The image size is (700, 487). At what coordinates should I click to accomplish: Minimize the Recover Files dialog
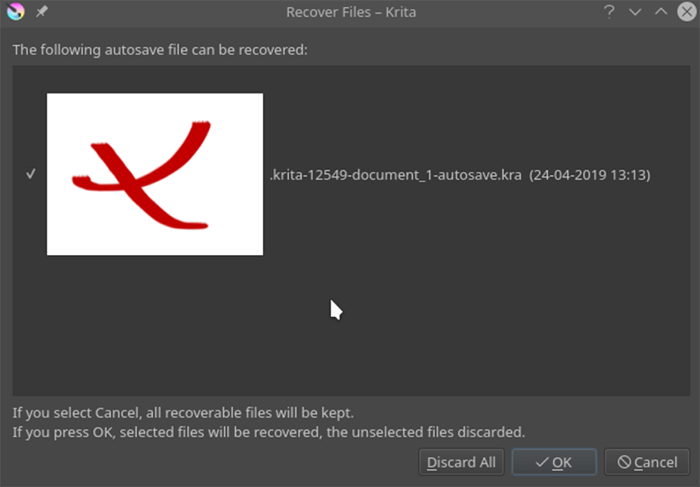click(635, 12)
